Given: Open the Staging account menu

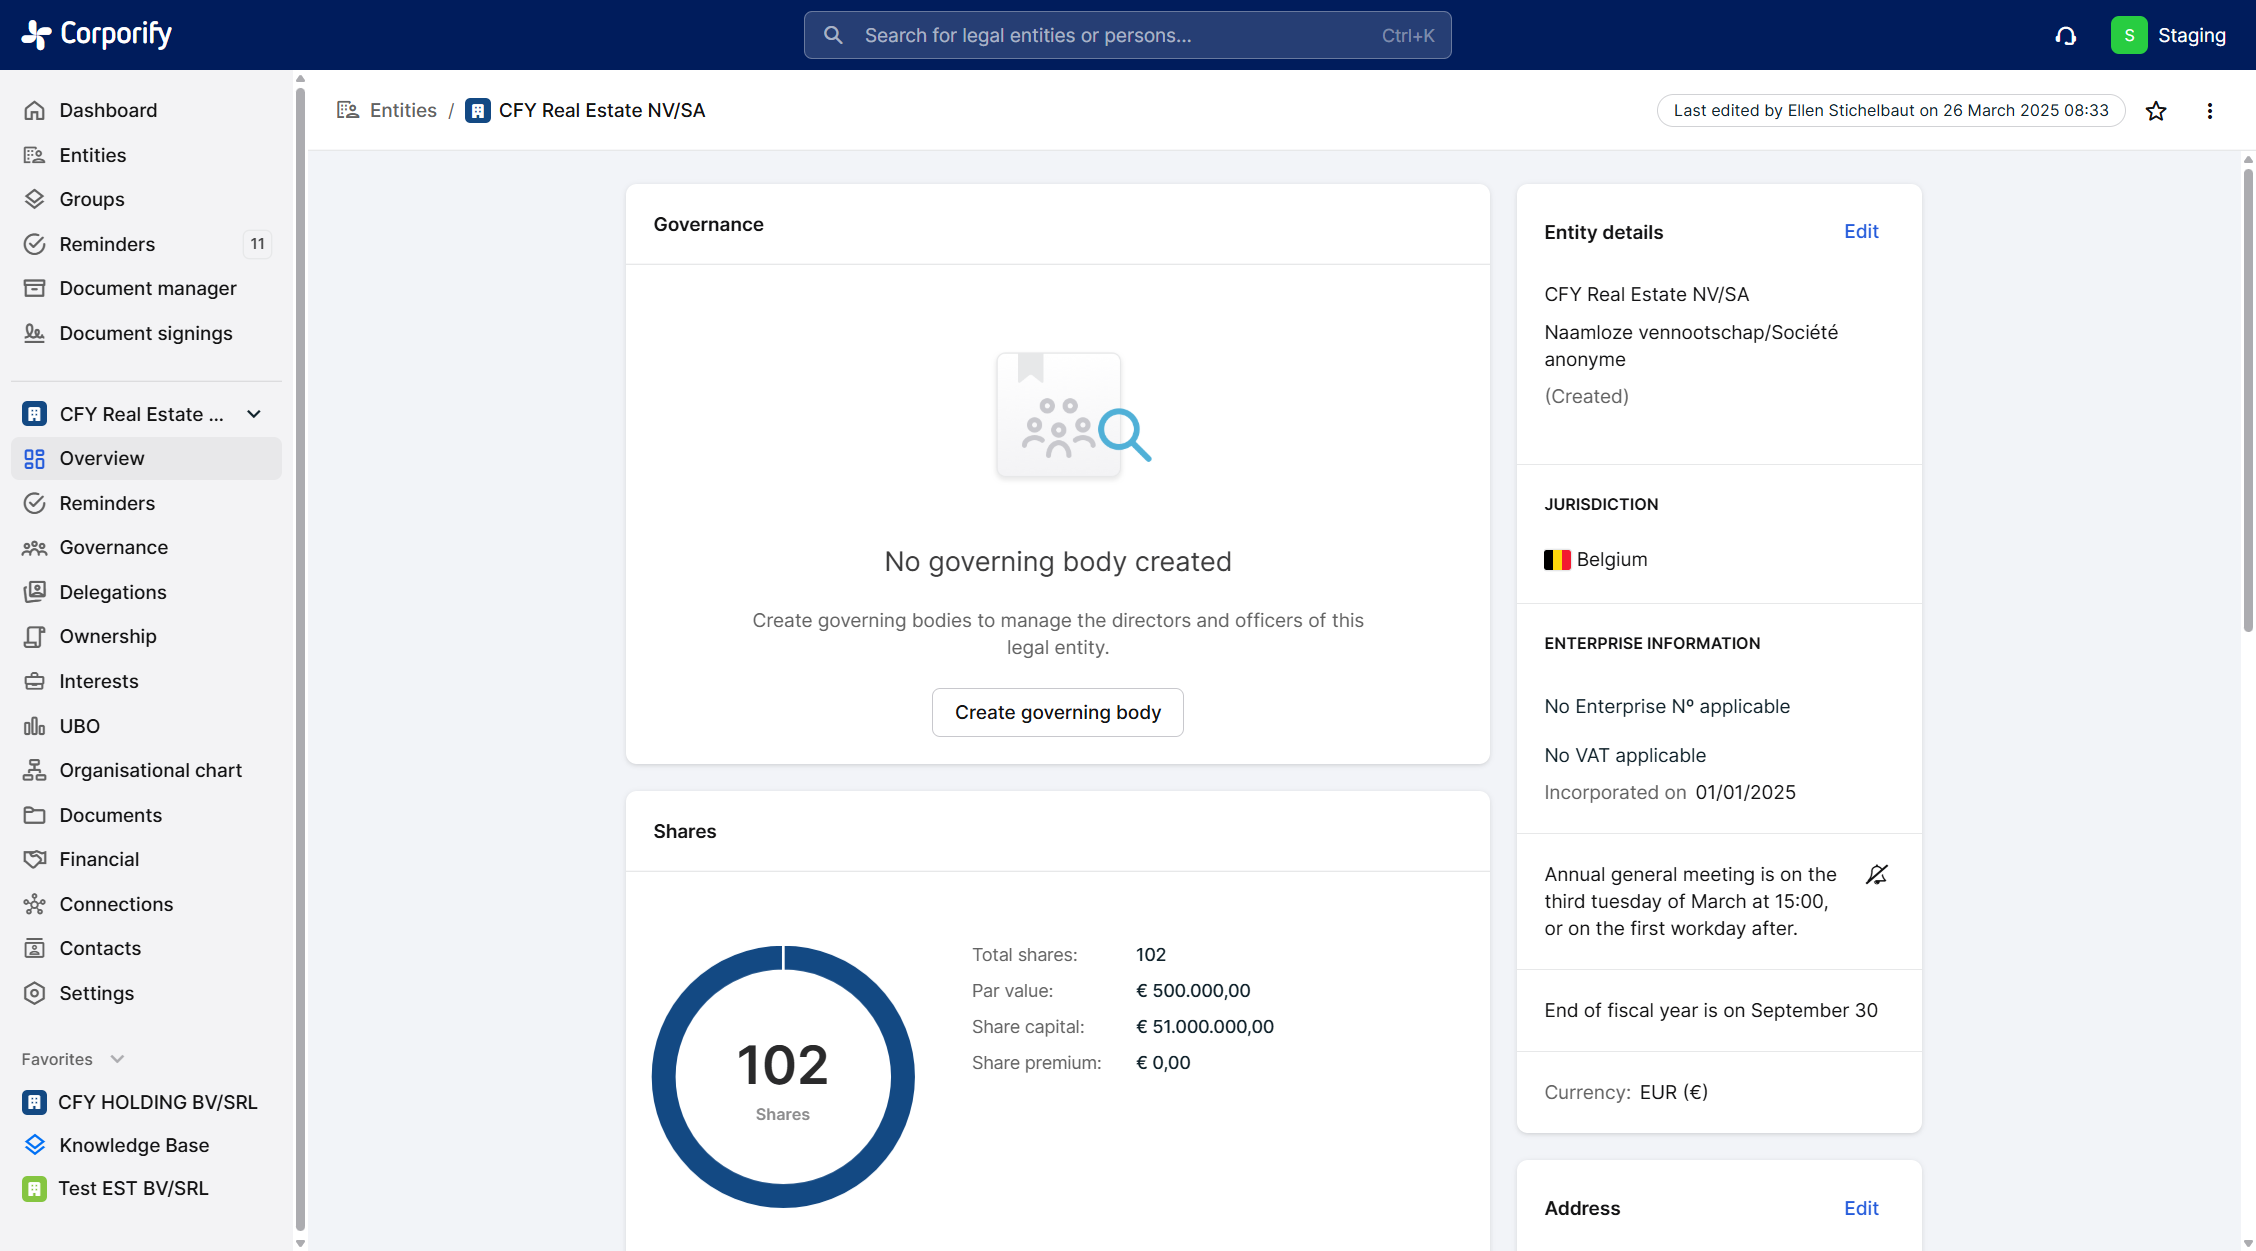Looking at the screenshot, I should pos(2169,35).
